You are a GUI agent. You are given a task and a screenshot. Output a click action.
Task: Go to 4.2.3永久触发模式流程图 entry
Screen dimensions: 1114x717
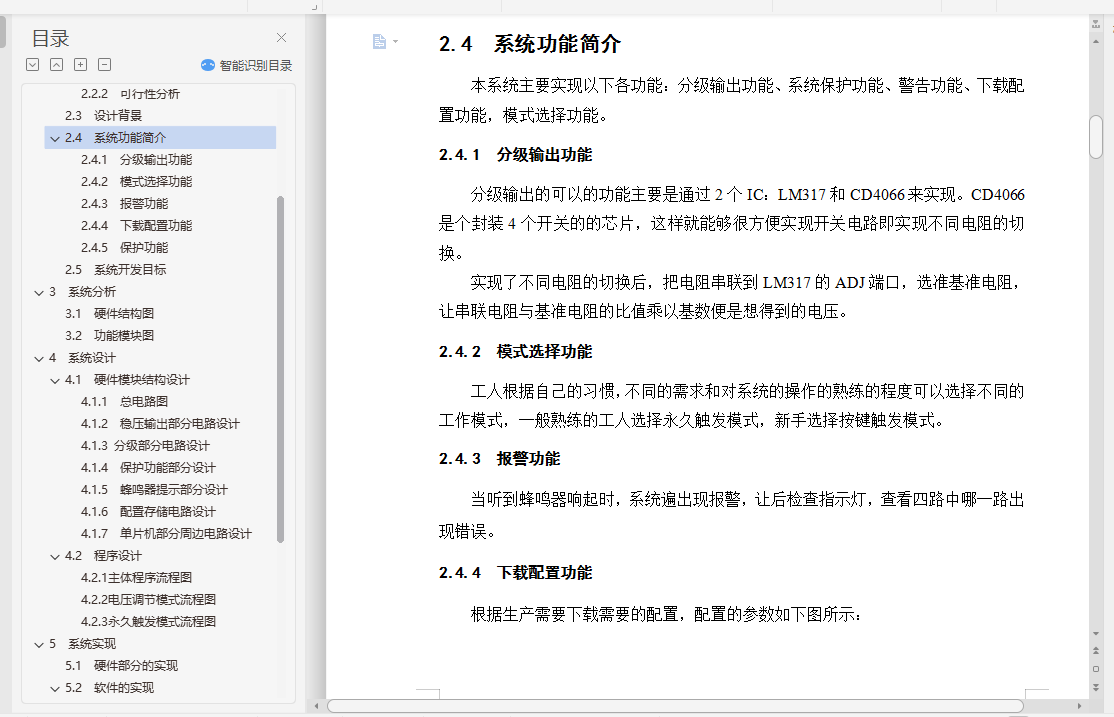point(148,622)
